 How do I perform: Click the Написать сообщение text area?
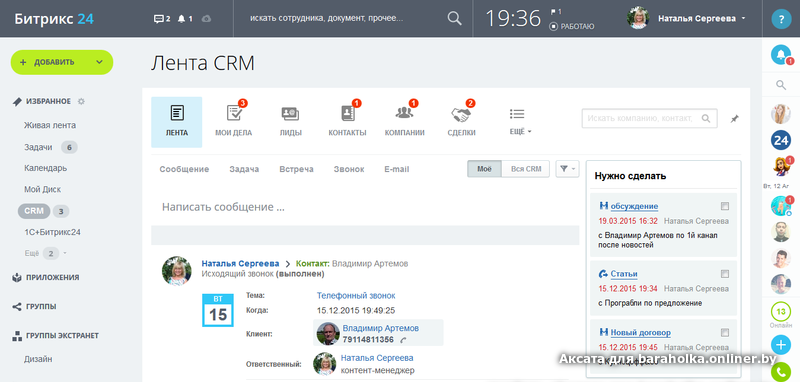click(x=365, y=207)
